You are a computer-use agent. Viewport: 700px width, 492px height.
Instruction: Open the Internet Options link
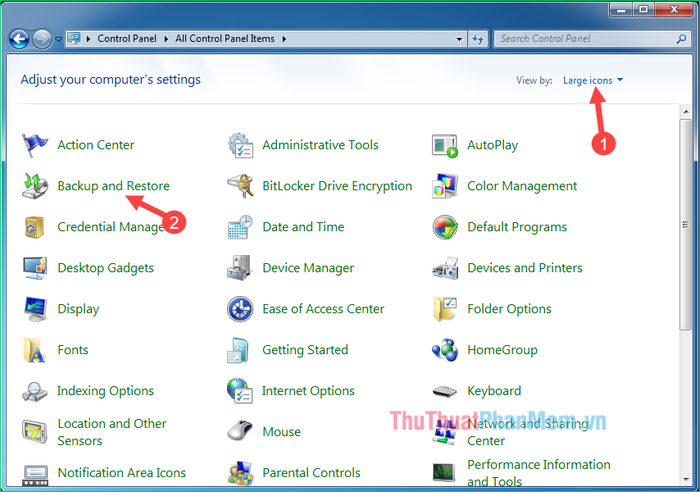[308, 391]
